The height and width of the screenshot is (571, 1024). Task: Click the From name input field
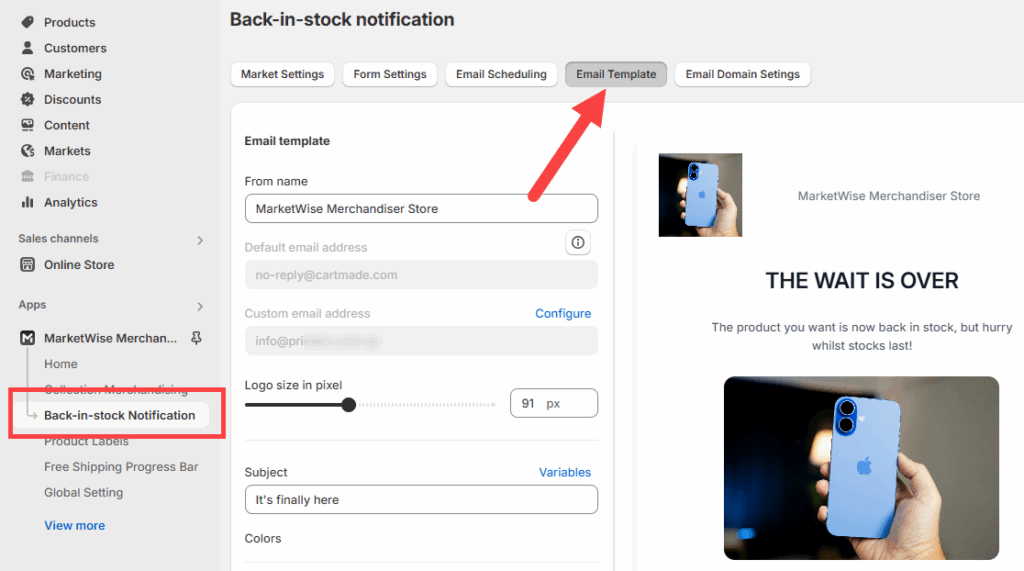pos(421,209)
